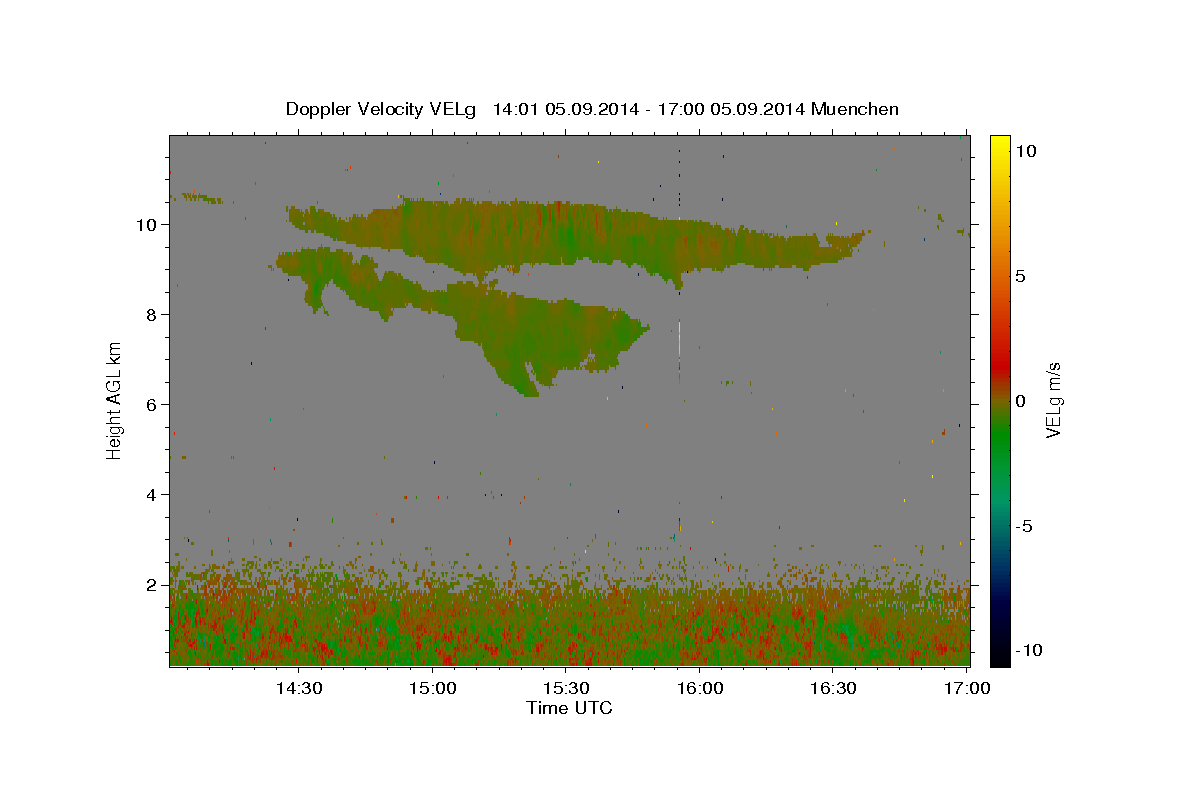Click the colorbar label '-5'

click(x=1025, y=526)
